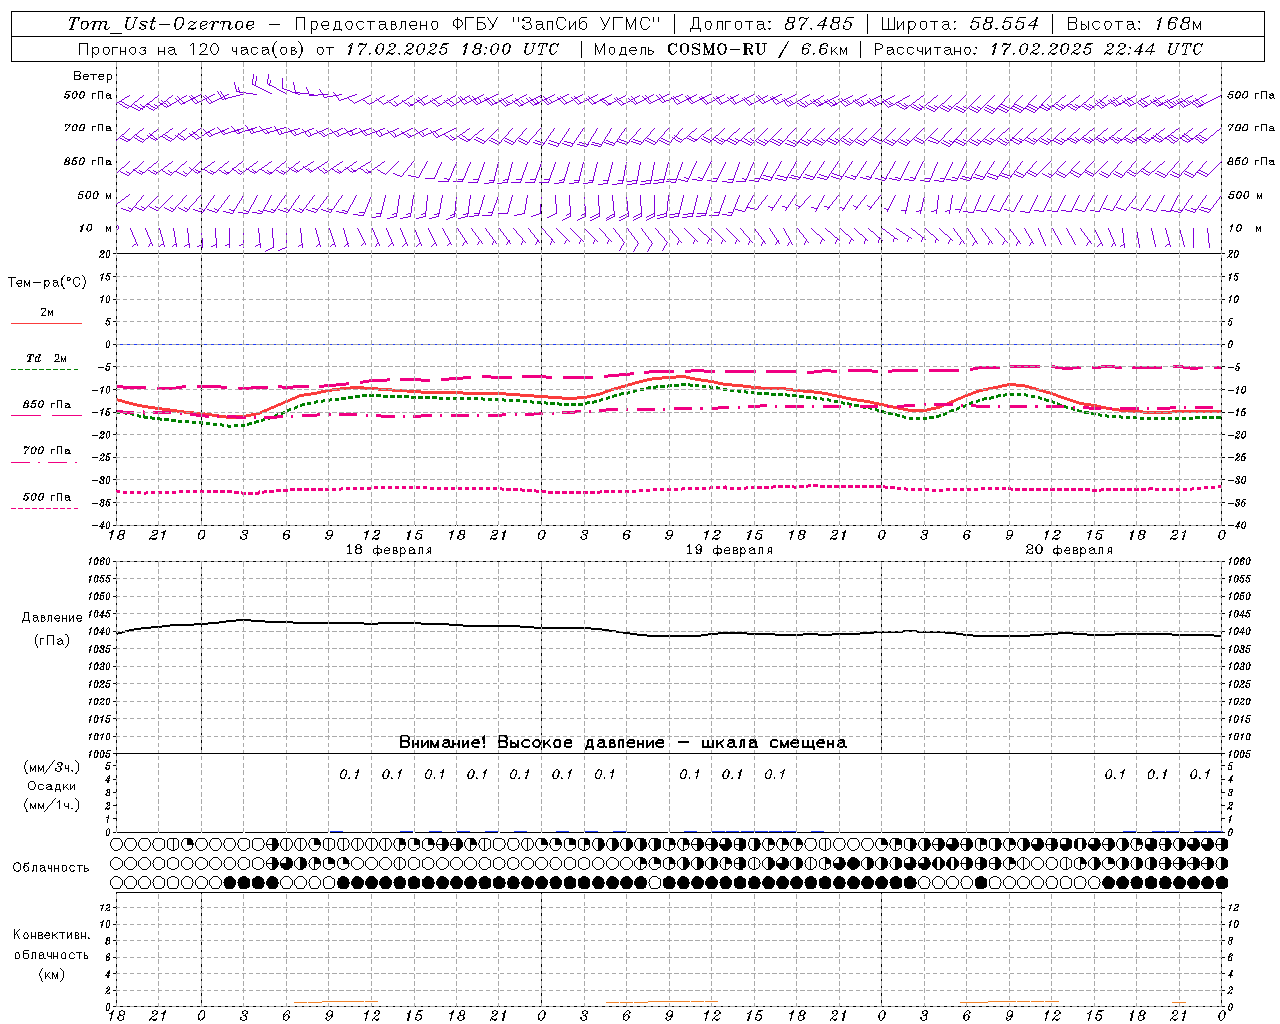Image resolution: width=1280 pixels, height=1024 pixels.
Task: Click the Давление chart label
Action: tap(52, 618)
